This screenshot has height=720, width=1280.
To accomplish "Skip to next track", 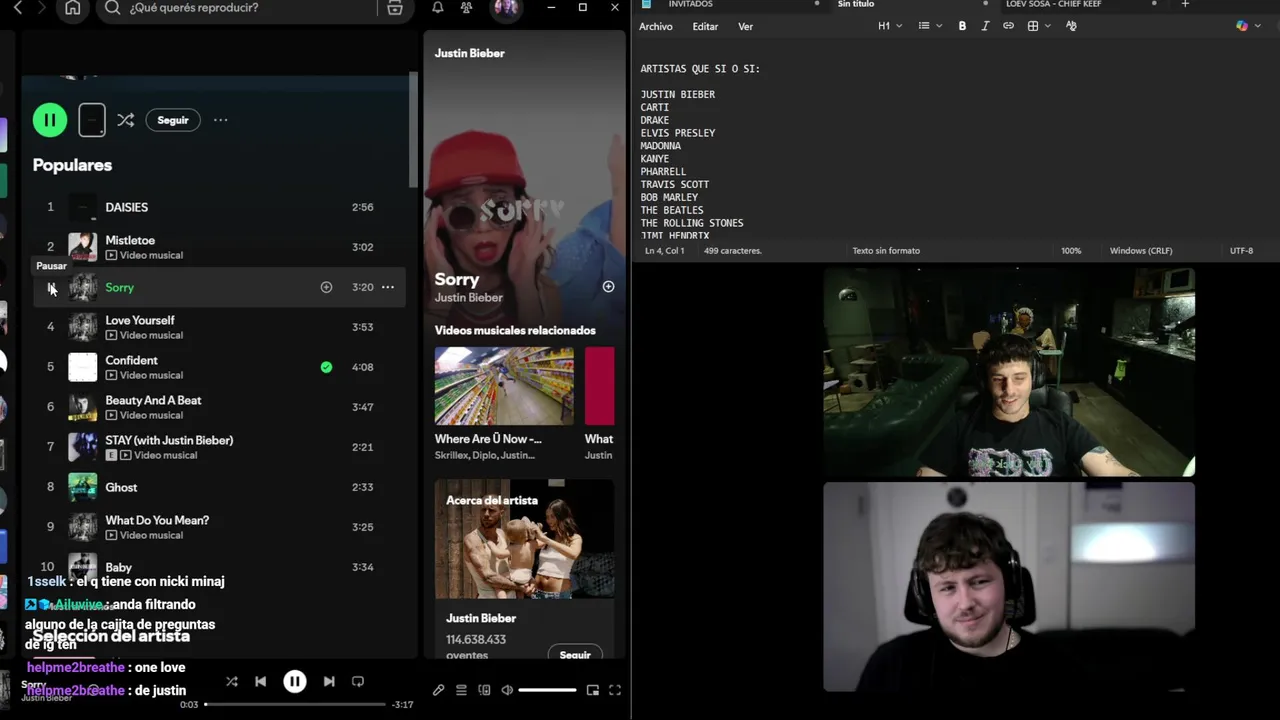I will (x=329, y=681).
